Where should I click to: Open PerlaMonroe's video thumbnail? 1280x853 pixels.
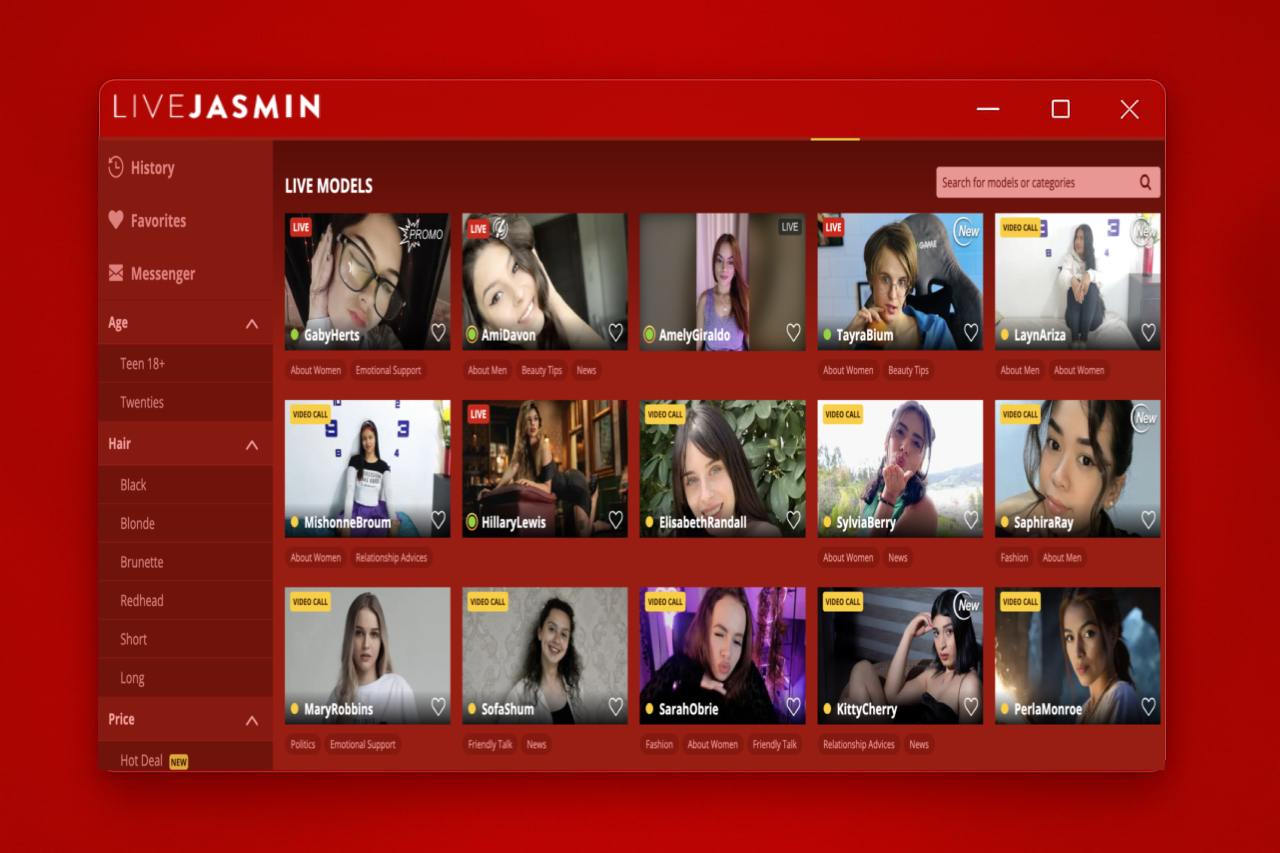click(1078, 655)
